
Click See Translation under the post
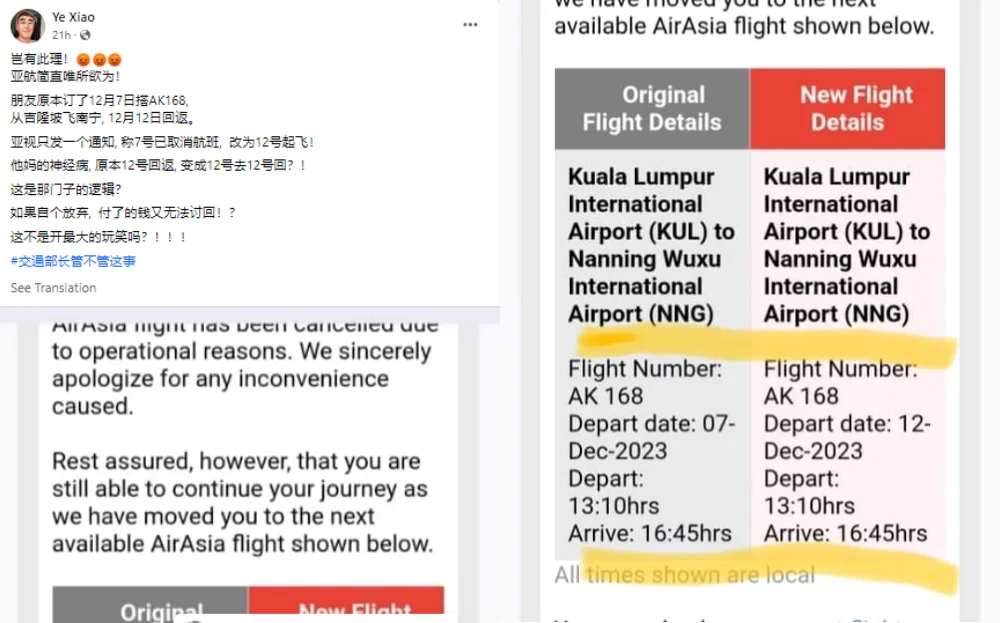tap(53, 288)
